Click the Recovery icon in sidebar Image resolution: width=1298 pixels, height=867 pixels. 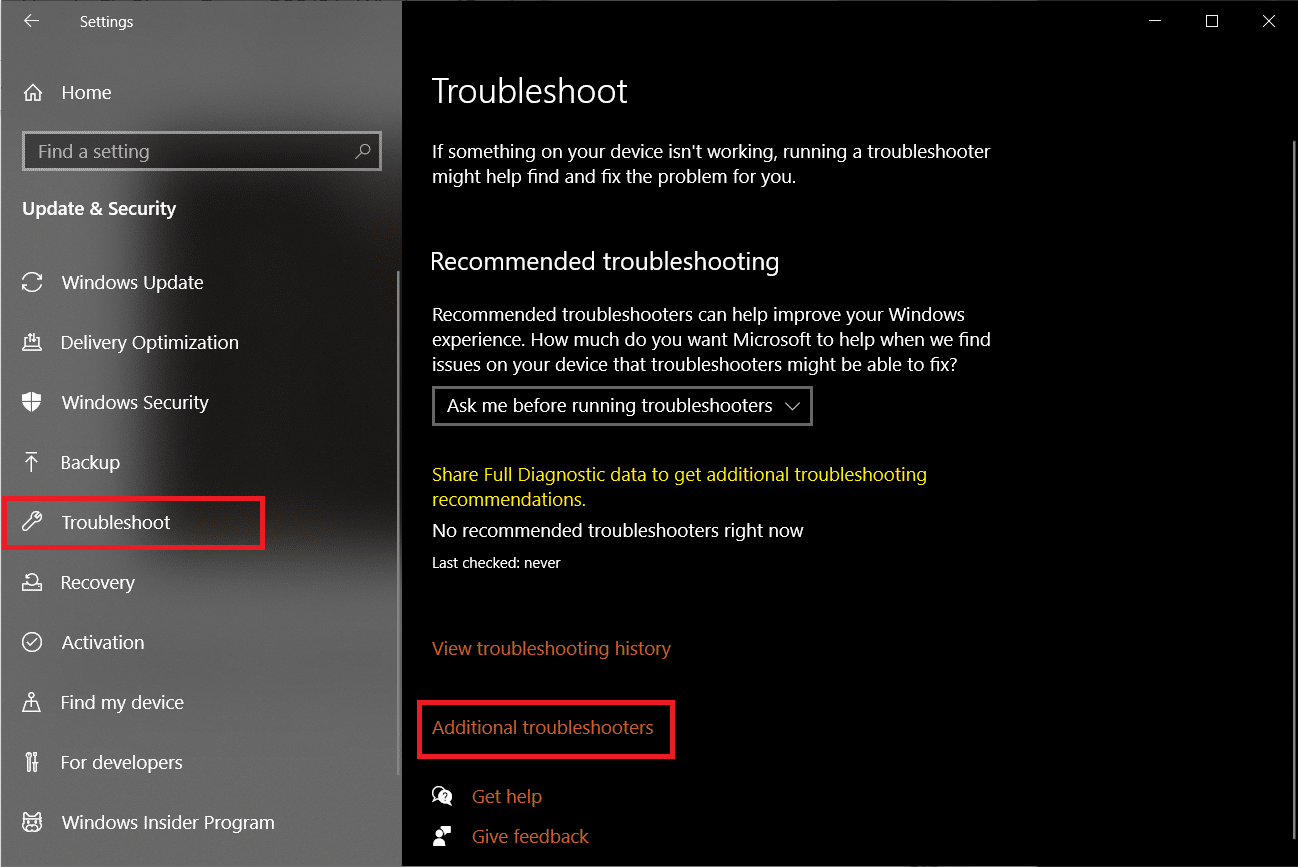coord(32,582)
